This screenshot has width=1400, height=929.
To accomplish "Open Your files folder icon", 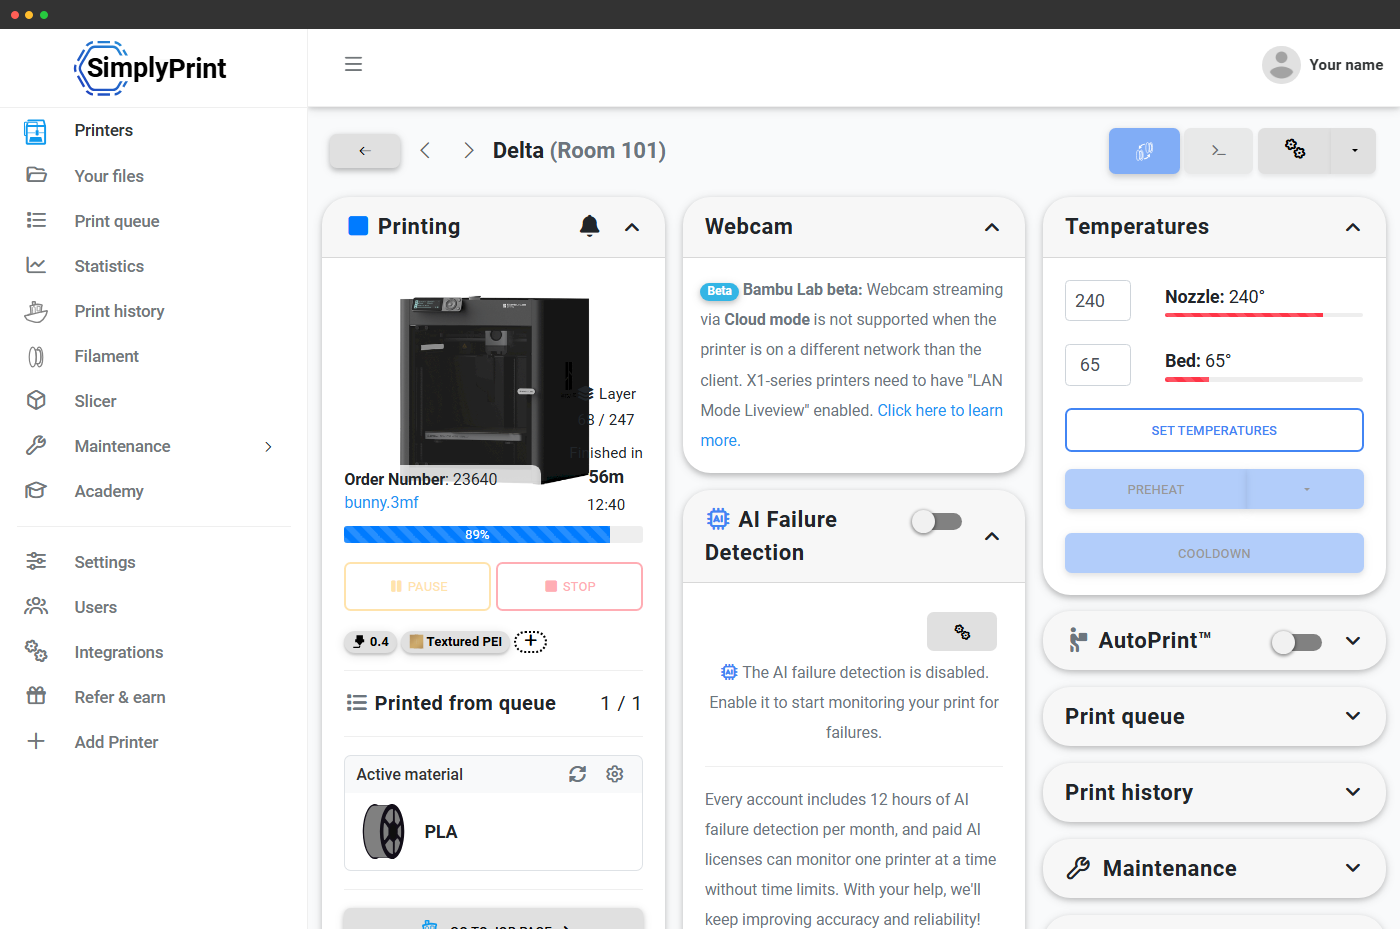I will coord(36,175).
